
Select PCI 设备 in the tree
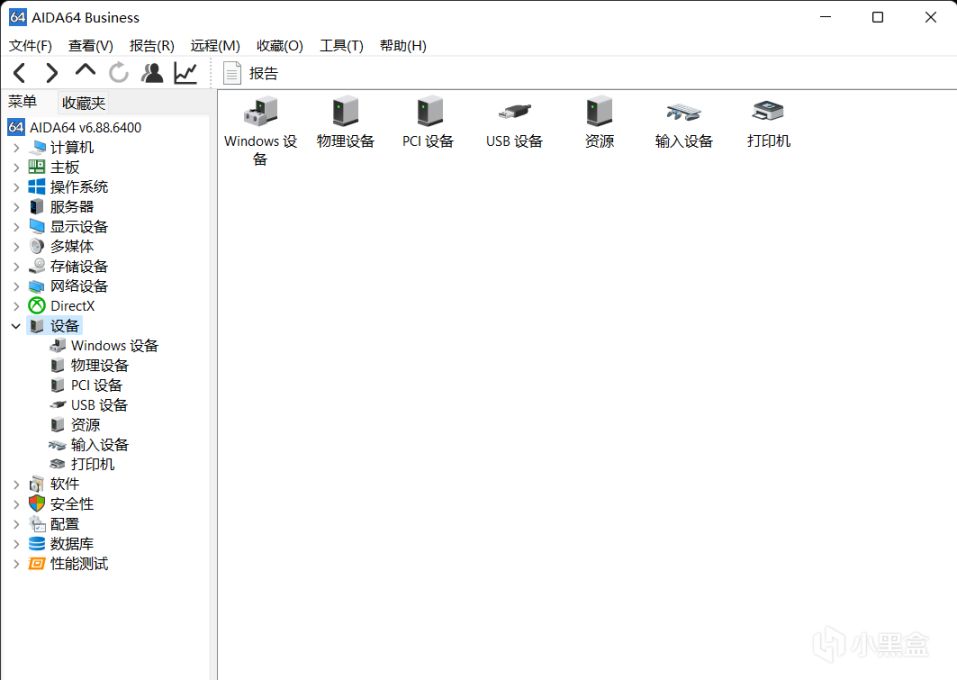[x=96, y=385]
